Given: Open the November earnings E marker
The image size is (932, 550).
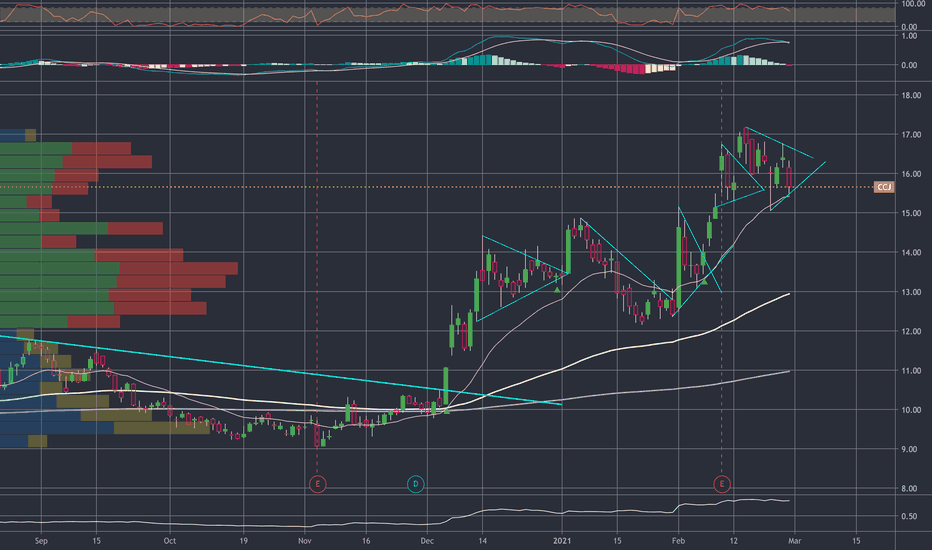Looking at the screenshot, I should click(x=317, y=484).
